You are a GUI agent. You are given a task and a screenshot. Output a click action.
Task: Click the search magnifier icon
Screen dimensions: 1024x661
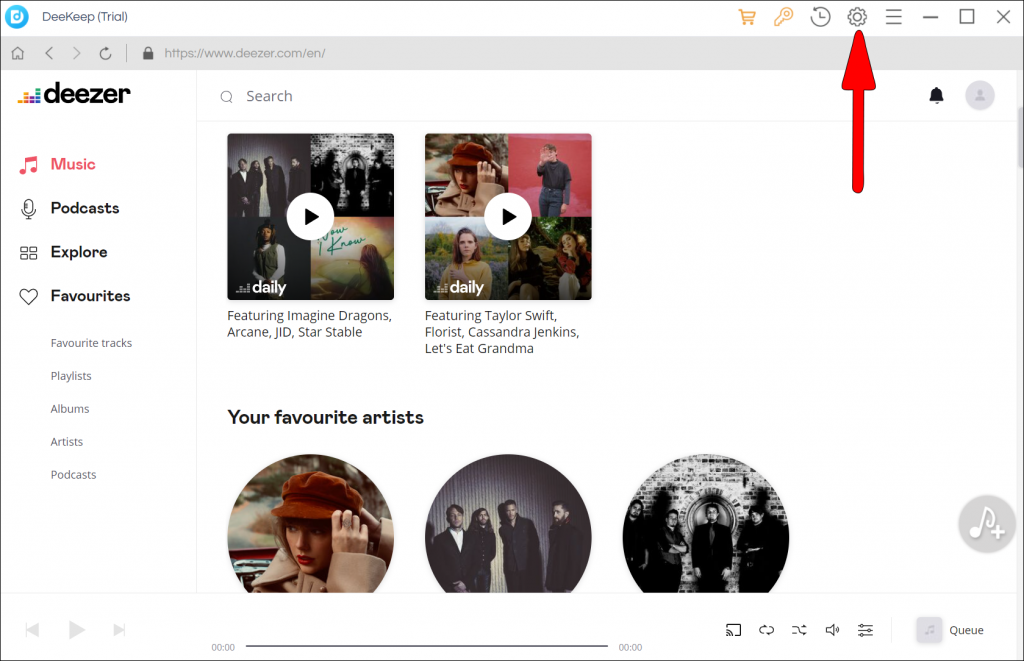pyautogui.click(x=227, y=97)
